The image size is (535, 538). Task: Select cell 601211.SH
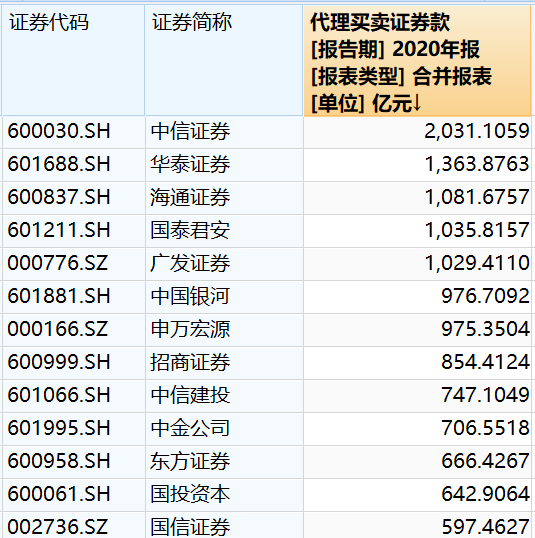73,231
